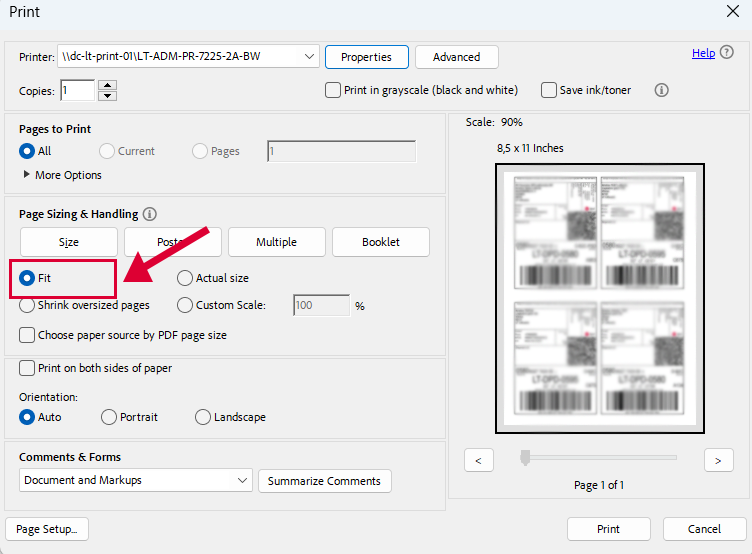Check Print on both sides of paper

tap(27, 368)
